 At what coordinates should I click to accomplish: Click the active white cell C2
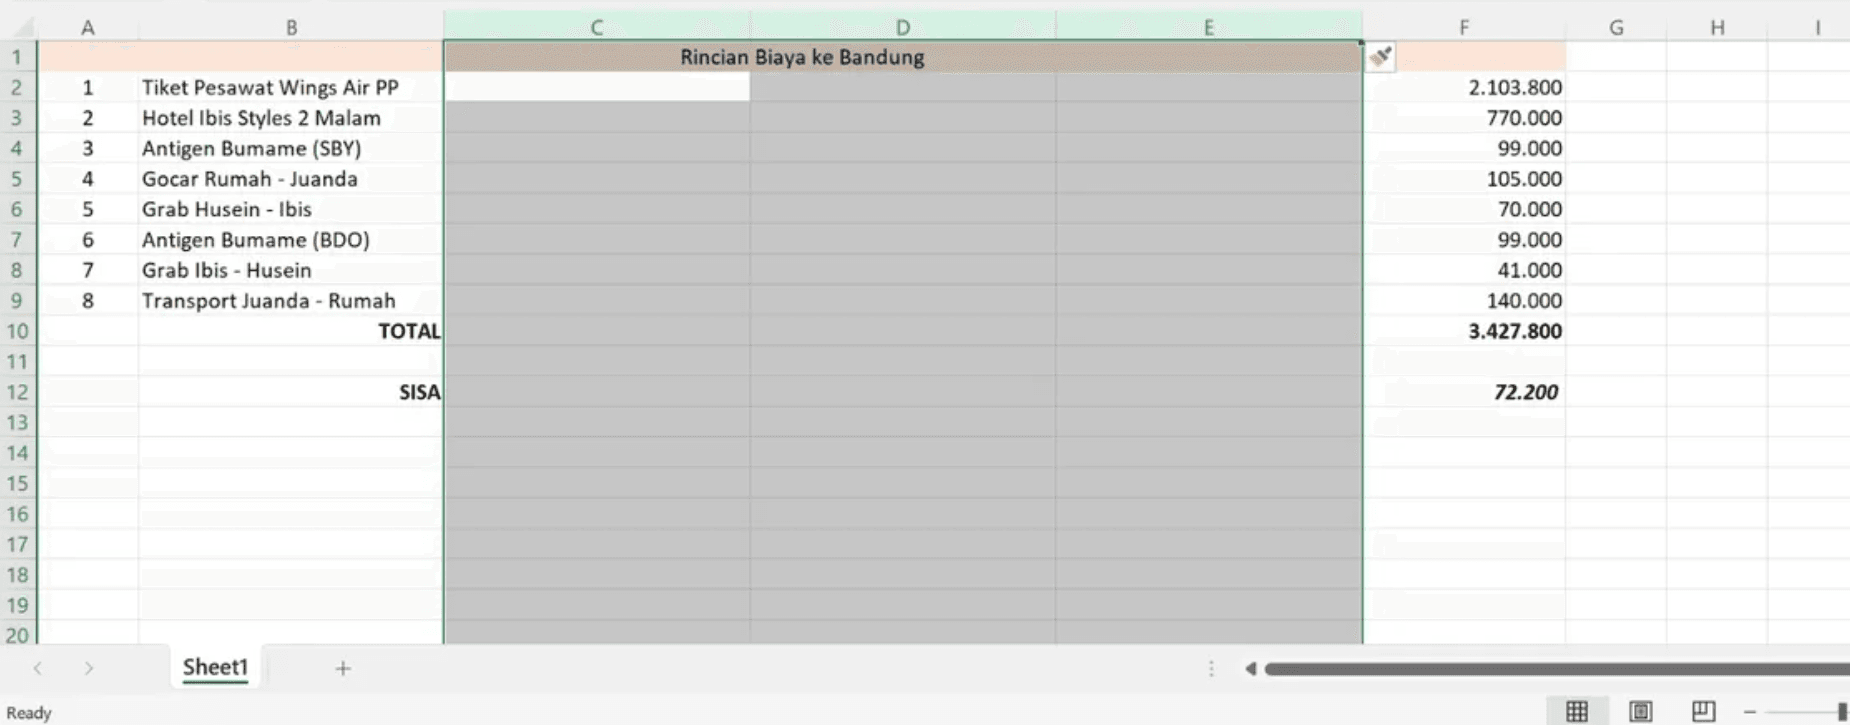[597, 87]
